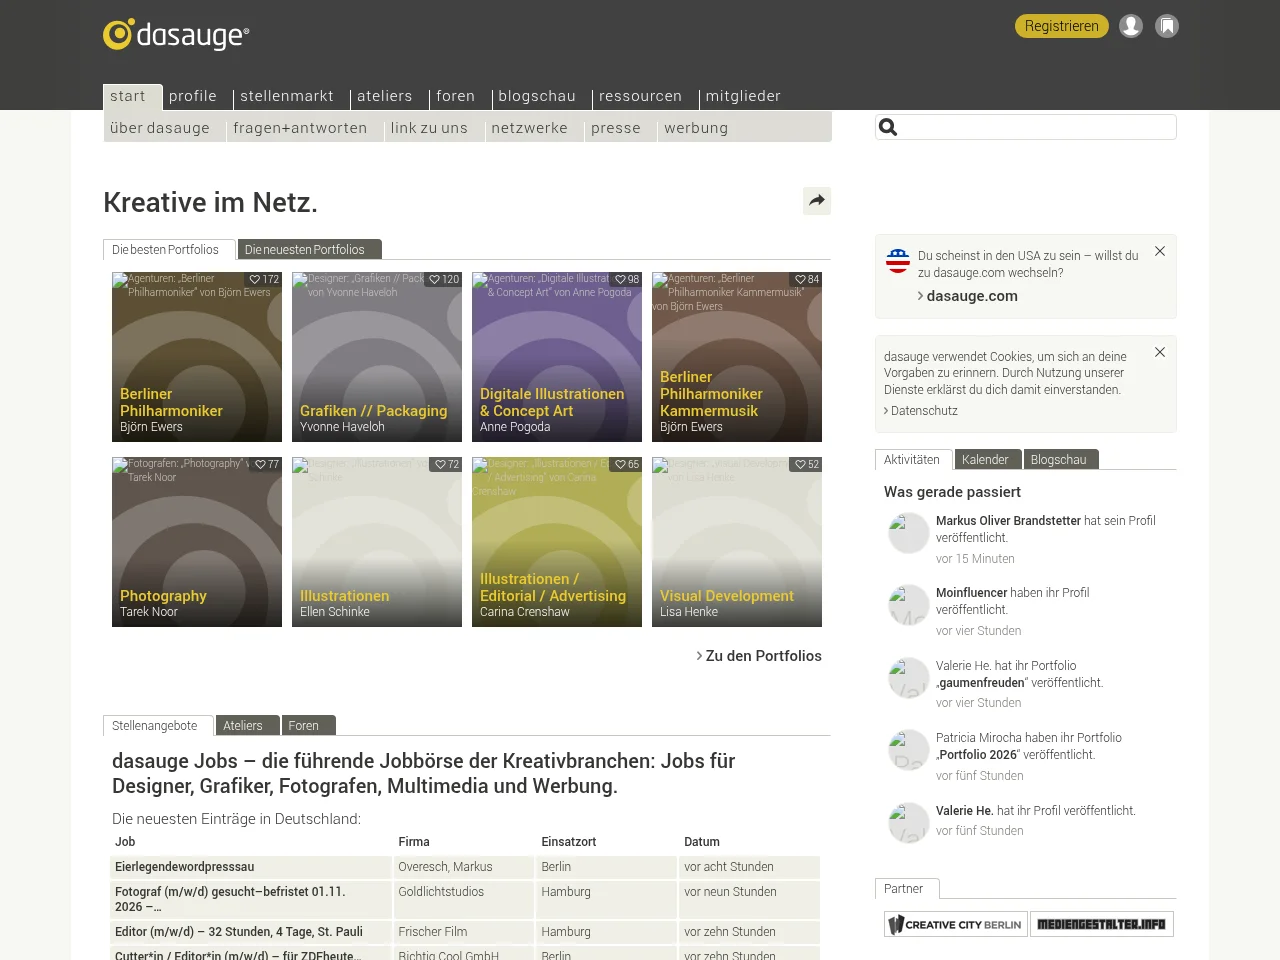
Task: Switch to the Kalender tab
Action: click(988, 460)
